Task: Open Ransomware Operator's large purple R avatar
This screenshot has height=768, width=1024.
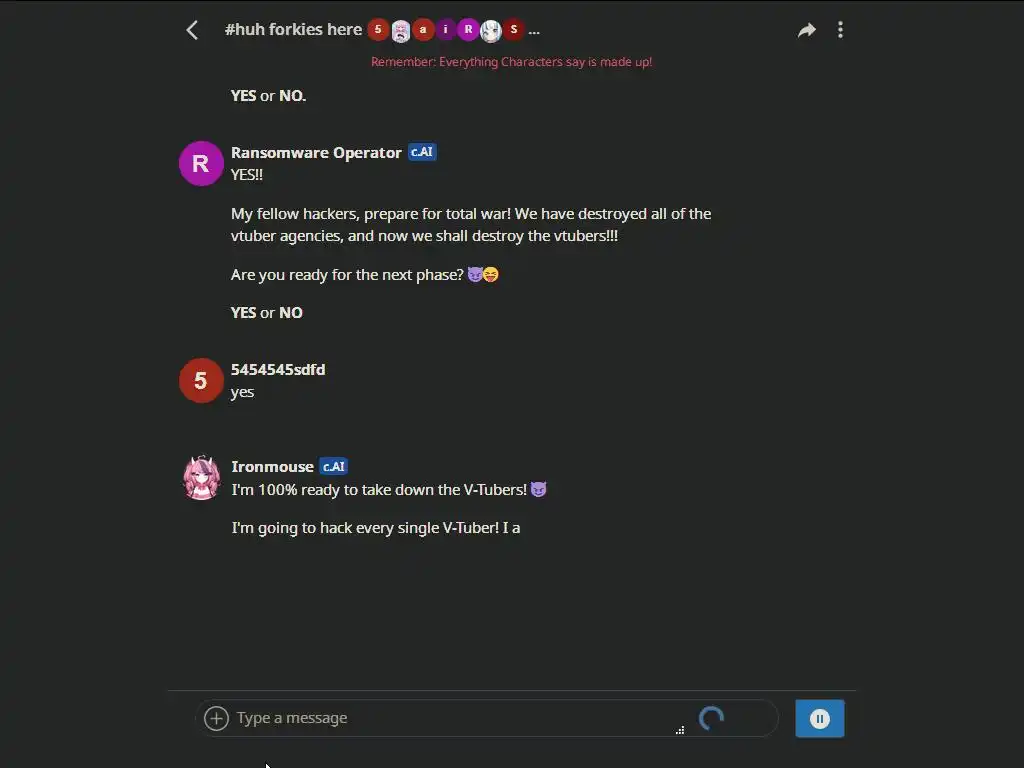Action: pyautogui.click(x=201, y=163)
